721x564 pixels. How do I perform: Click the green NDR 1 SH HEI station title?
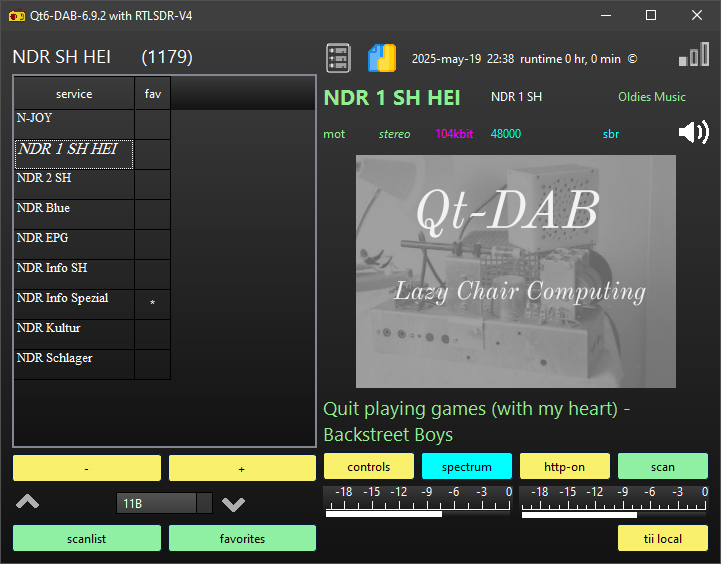(x=392, y=98)
